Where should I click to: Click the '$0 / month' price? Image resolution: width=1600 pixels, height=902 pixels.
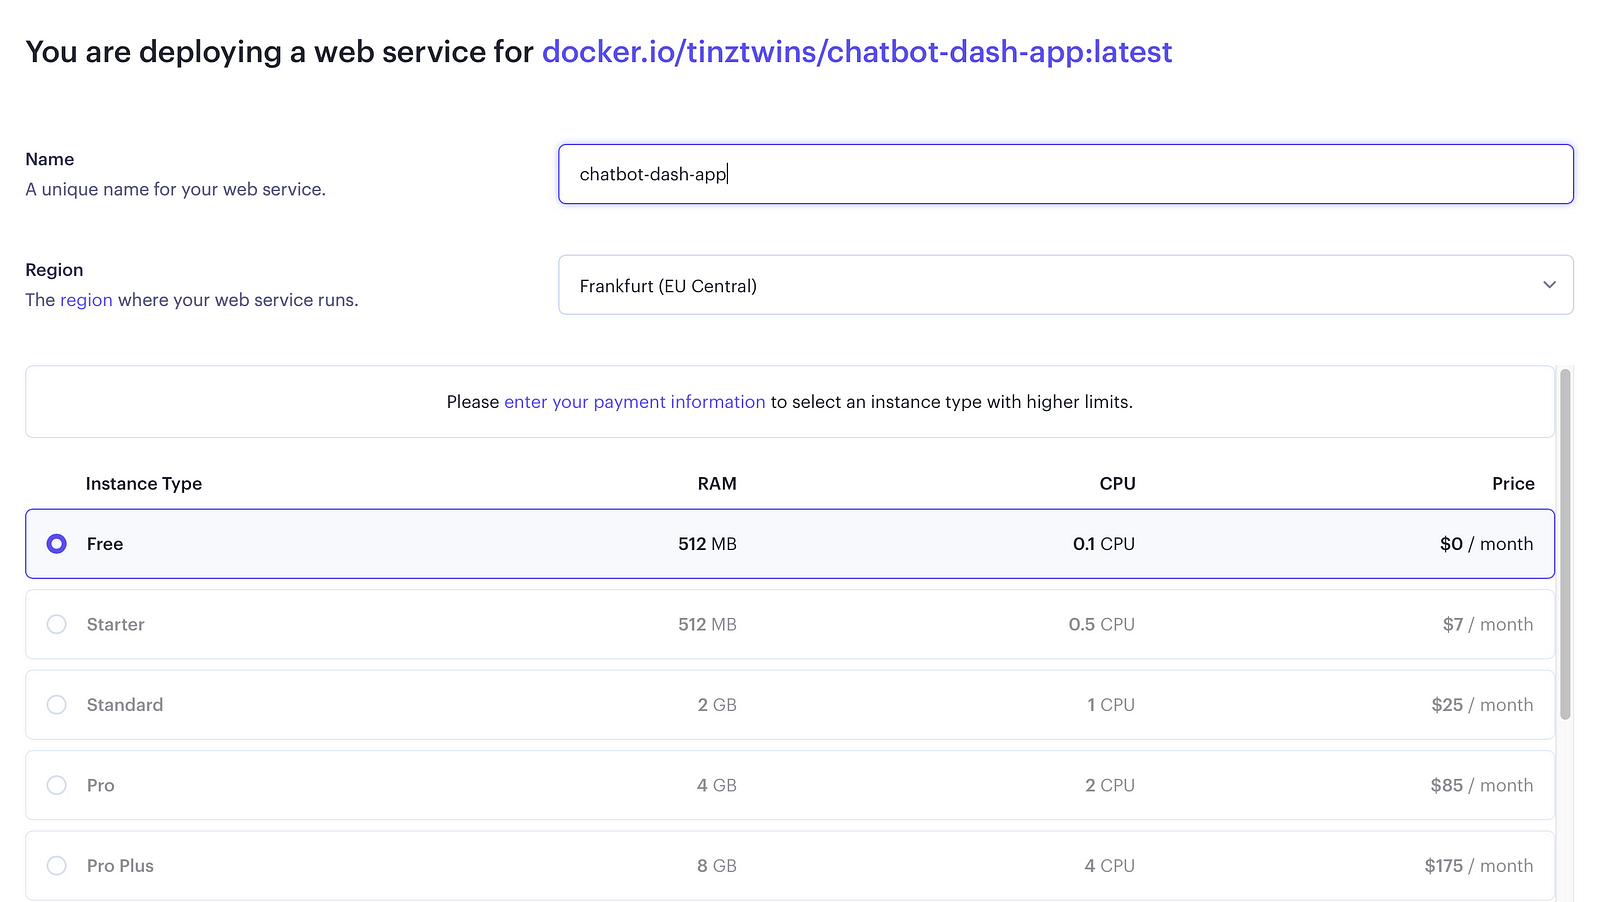coord(1486,544)
